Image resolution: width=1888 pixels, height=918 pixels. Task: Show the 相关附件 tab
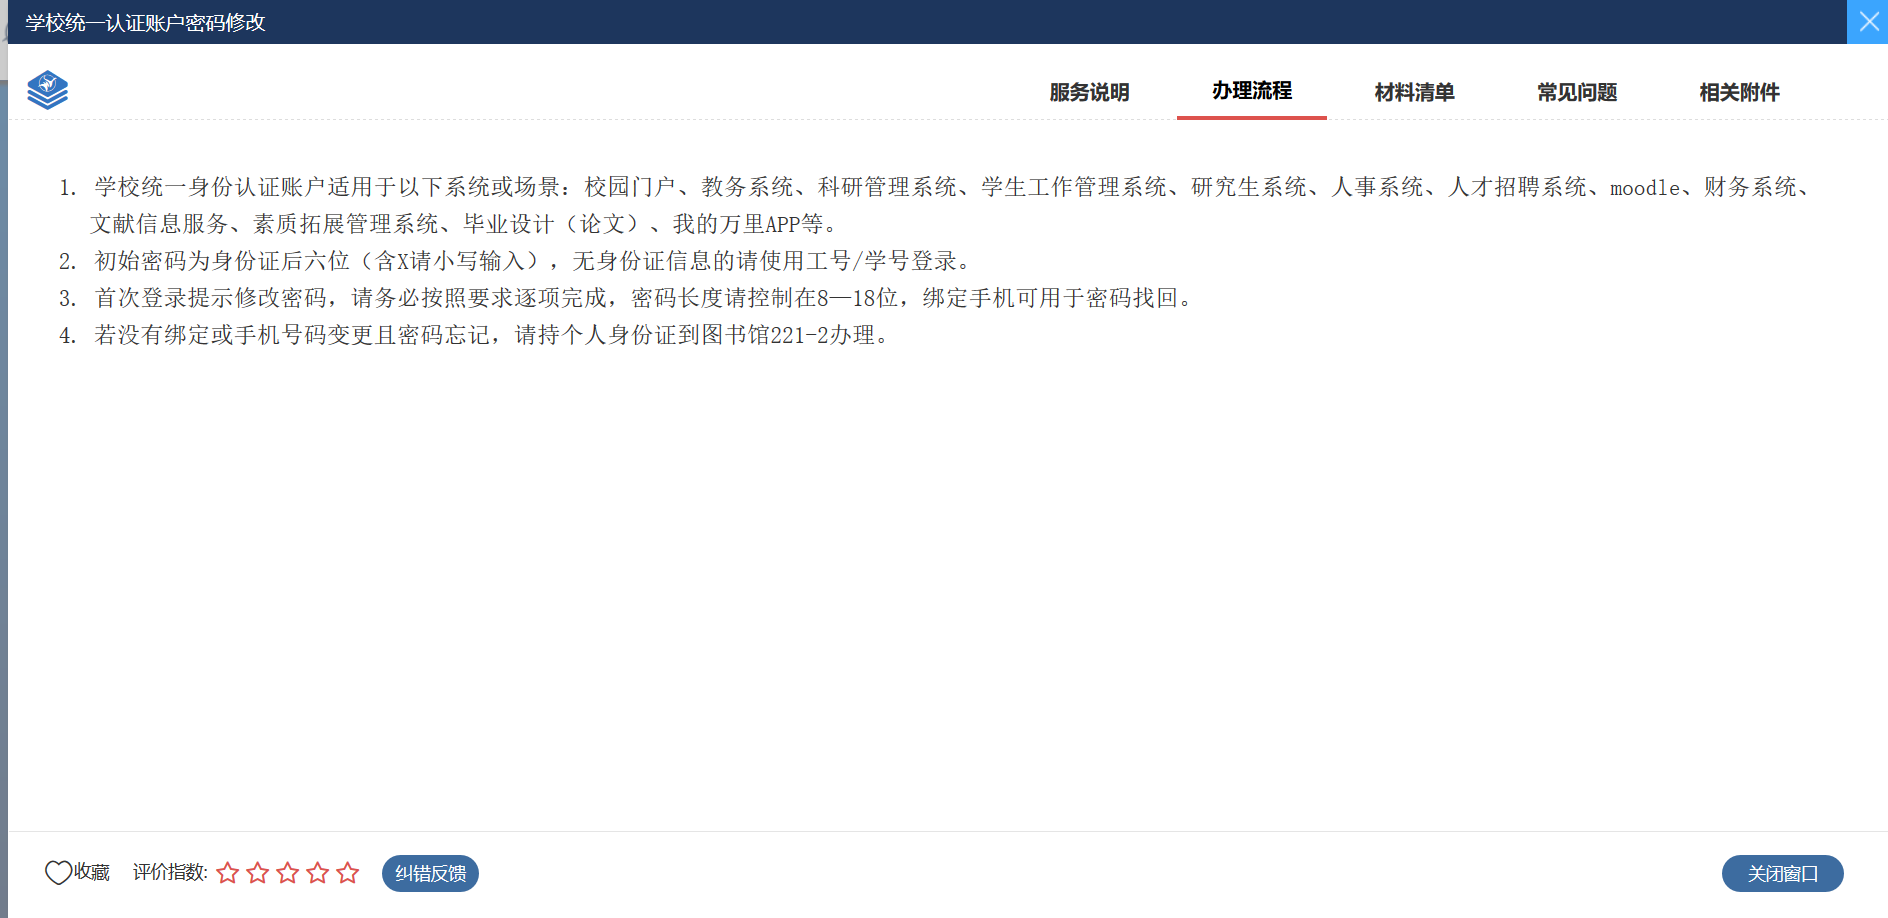click(1739, 92)
